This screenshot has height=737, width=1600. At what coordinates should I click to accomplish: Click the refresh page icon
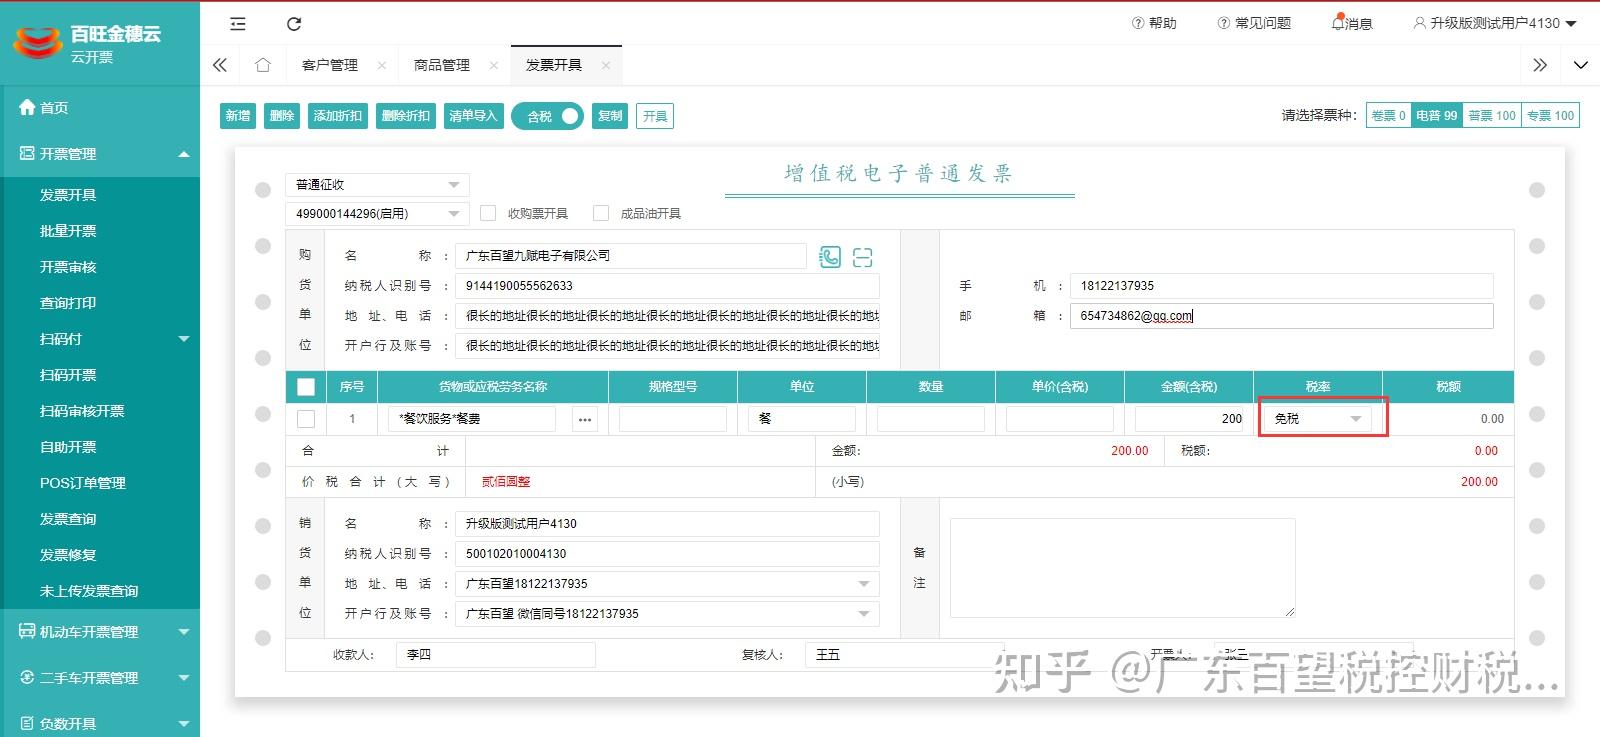pos(294,24)
